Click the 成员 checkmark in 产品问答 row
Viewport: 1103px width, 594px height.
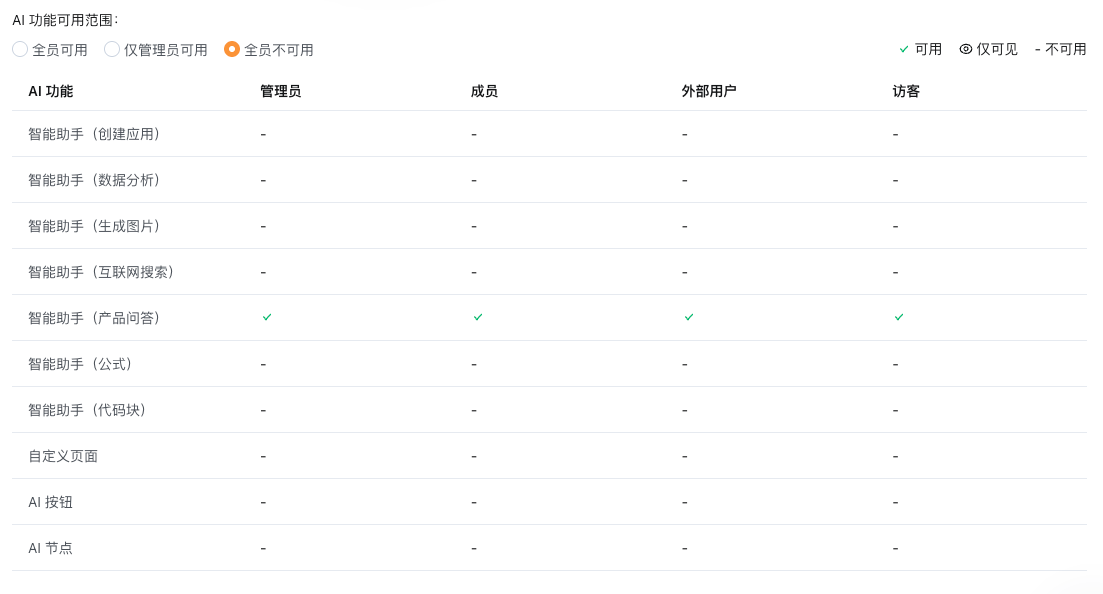(478, 317)
